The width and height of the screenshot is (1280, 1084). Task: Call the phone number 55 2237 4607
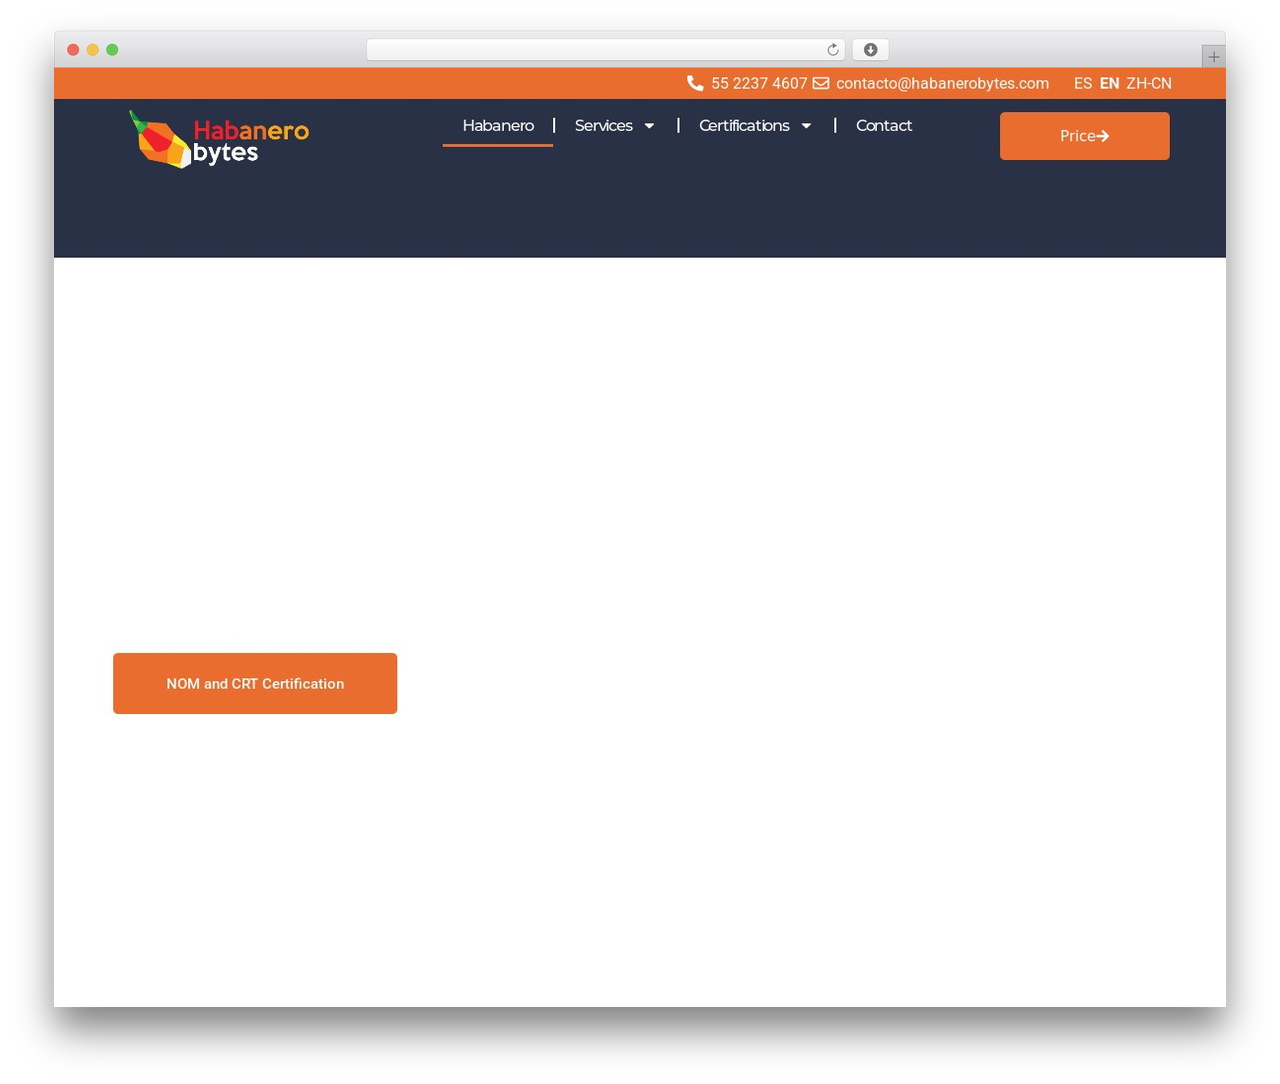[759, 83]
